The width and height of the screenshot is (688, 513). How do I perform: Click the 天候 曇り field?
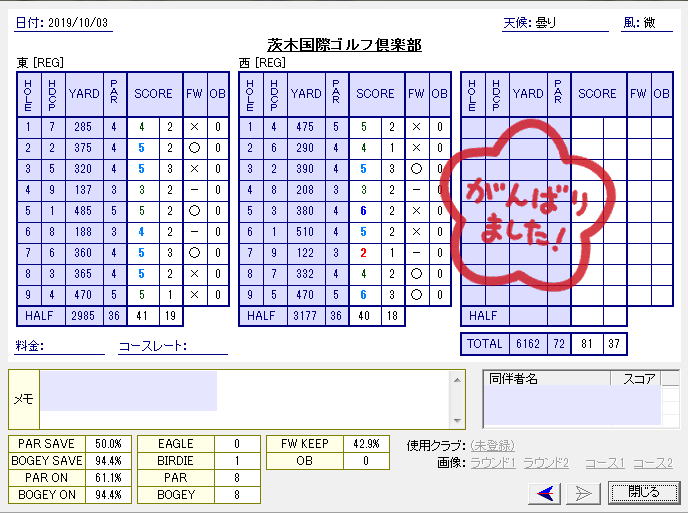pos(555,23)
